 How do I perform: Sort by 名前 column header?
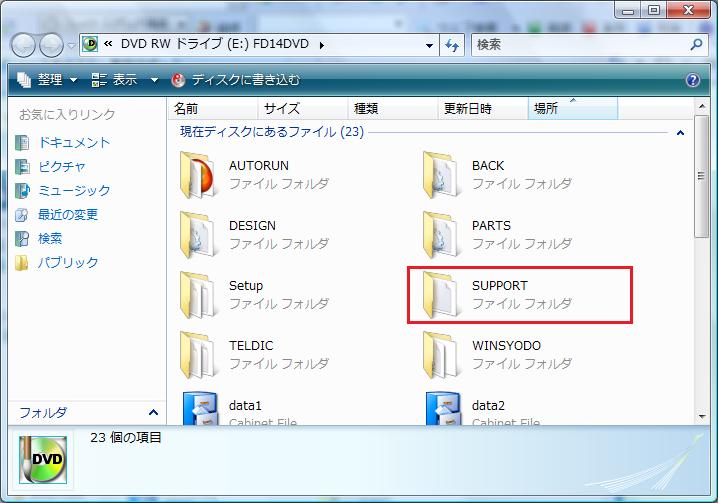coord(212,109)
